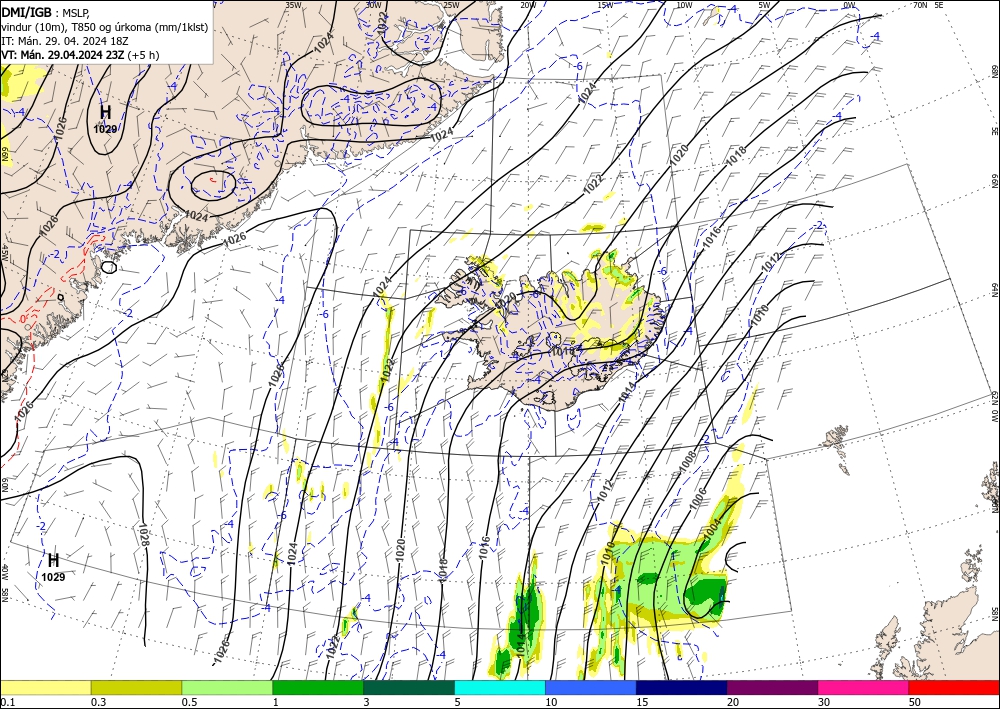This screenshot has width=1000, height=709.
Task: Click the '64N' latitude label at right edge
Action: 995,290
